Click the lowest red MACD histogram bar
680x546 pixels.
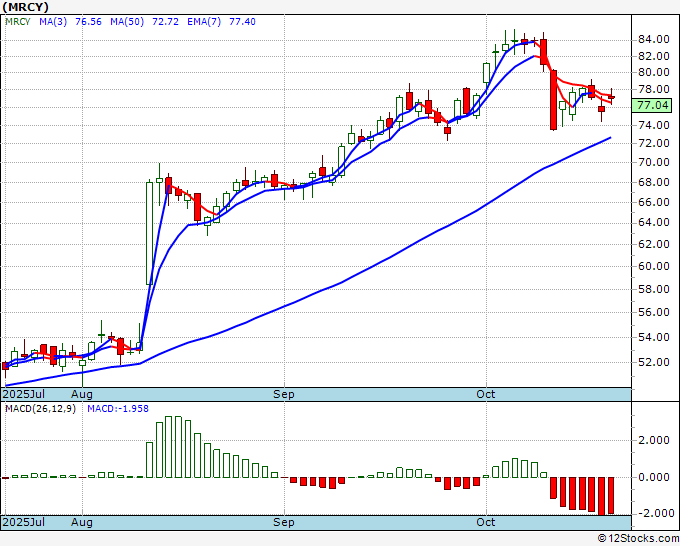(x=602, y=496)
